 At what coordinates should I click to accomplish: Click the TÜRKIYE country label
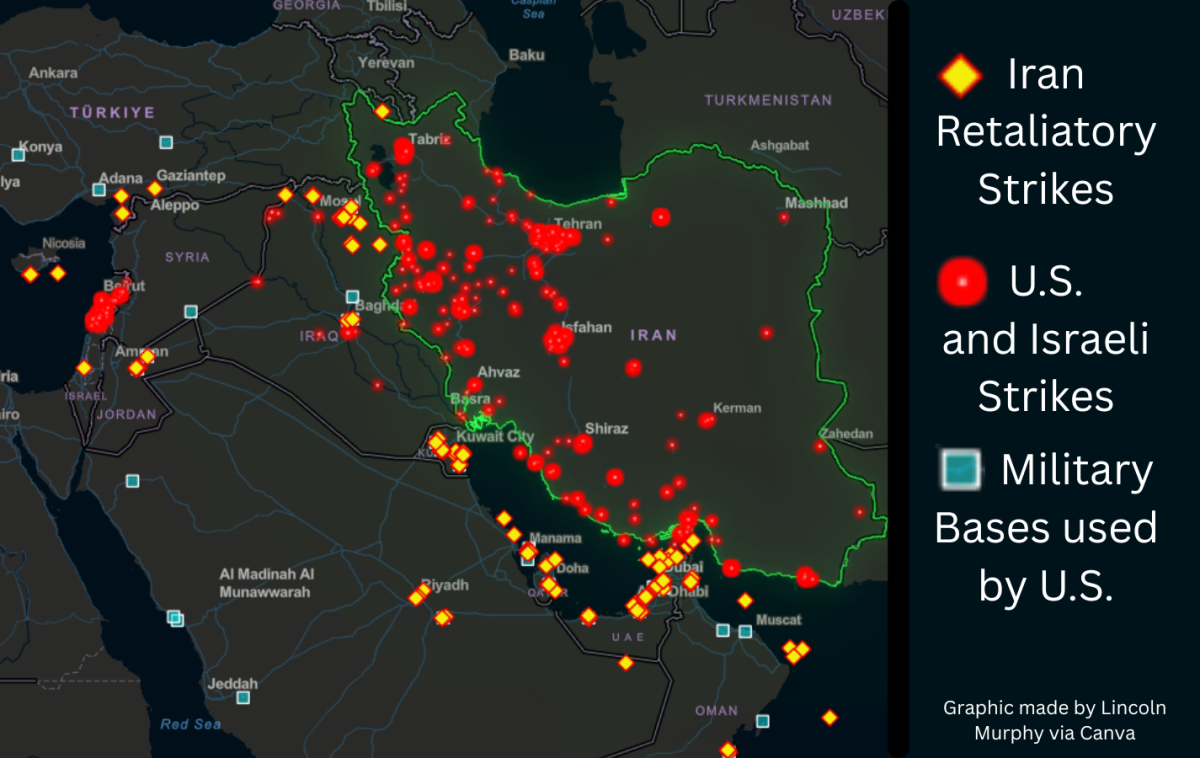click(x=112, y=113)
